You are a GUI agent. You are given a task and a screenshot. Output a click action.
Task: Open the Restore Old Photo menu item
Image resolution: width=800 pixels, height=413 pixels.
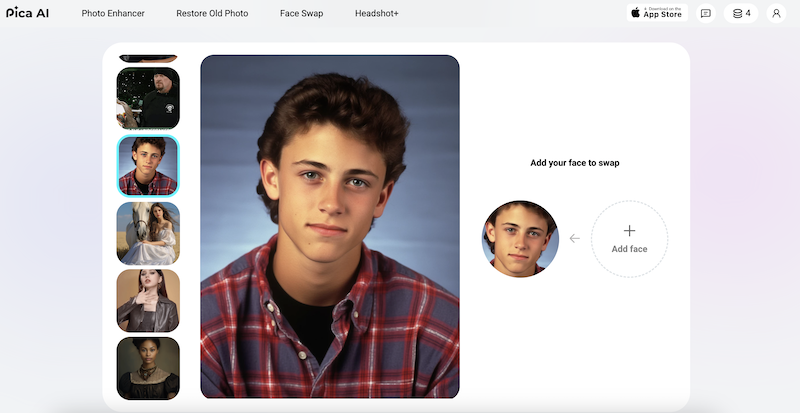[212, 13]
